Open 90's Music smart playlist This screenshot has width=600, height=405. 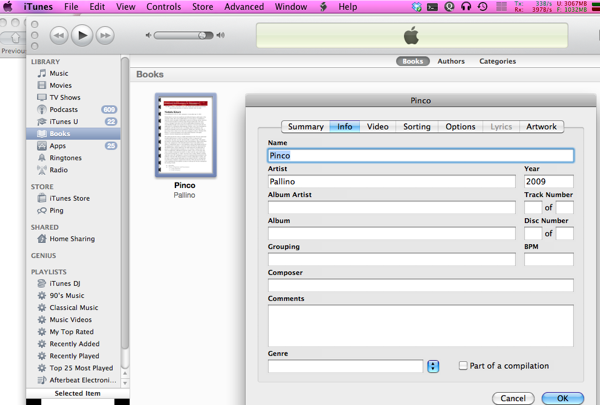point(66,296)
